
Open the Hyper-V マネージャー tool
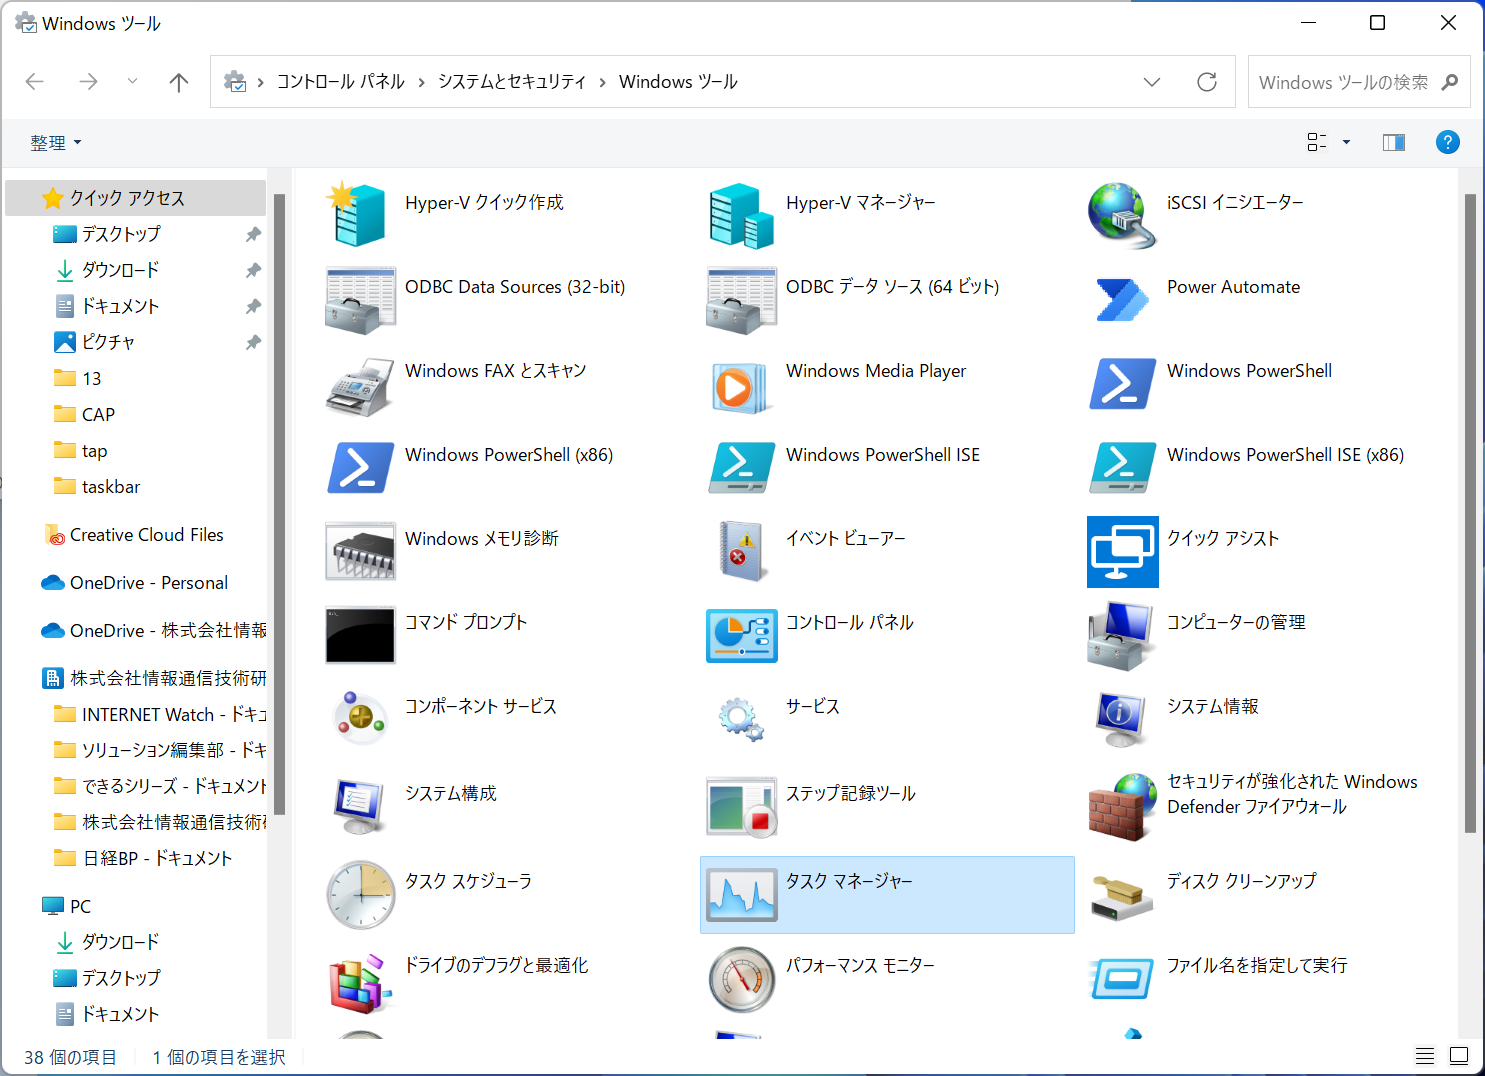[x=859, y=202]
